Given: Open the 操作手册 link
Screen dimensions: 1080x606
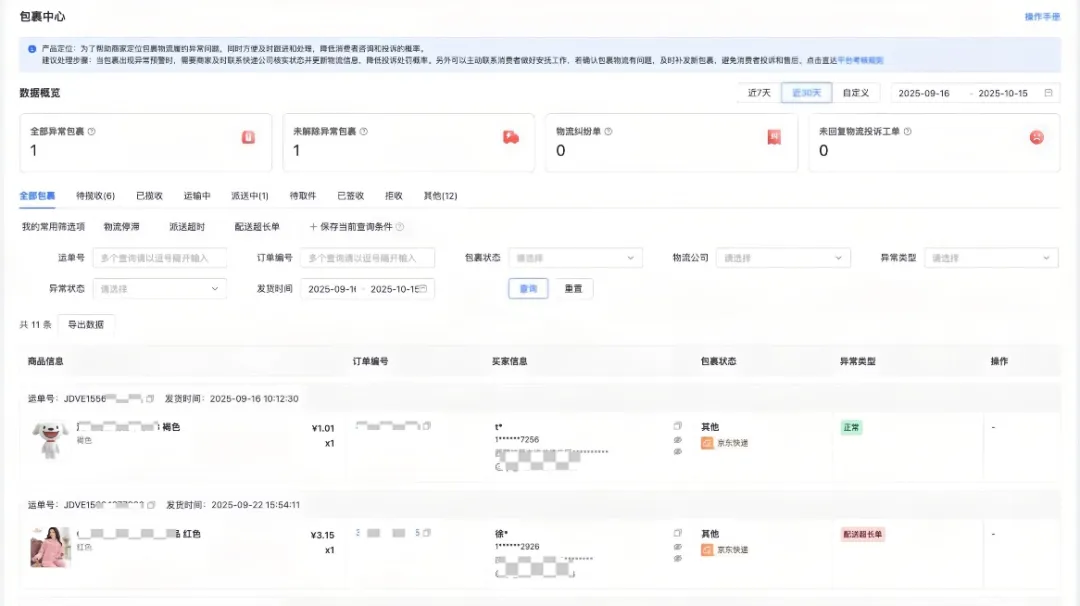Looking at the screenshot, I should click(1042, 17).
